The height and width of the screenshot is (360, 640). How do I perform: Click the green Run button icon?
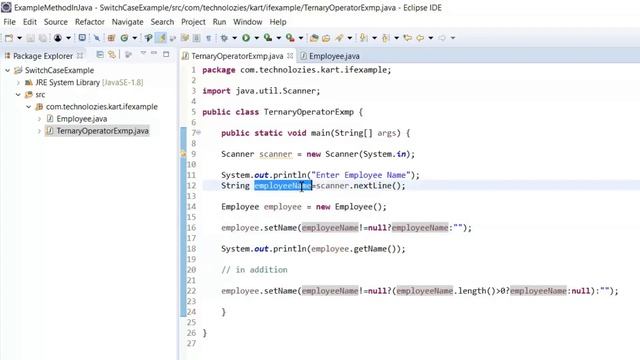246,38
